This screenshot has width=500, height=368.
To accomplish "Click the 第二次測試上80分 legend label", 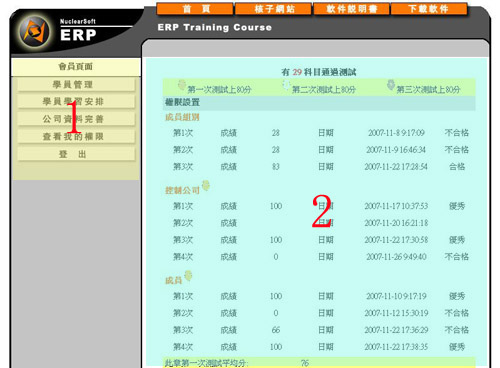I will 324,89.
